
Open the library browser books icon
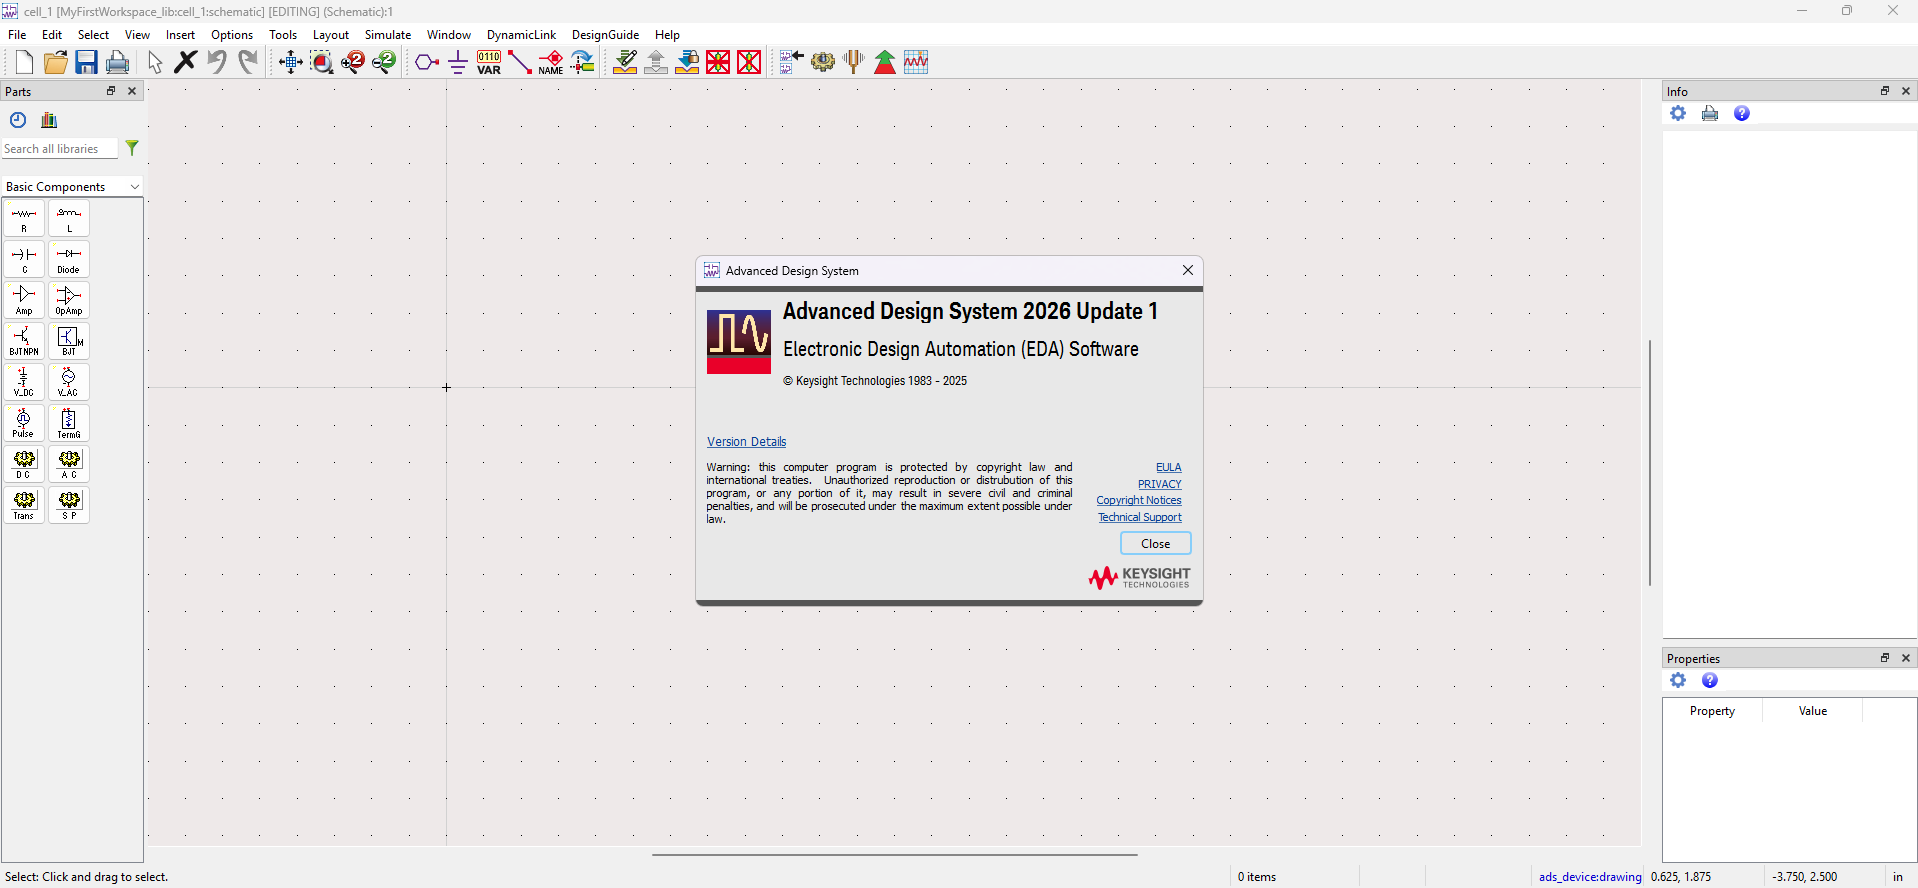[x=49, y=120]
